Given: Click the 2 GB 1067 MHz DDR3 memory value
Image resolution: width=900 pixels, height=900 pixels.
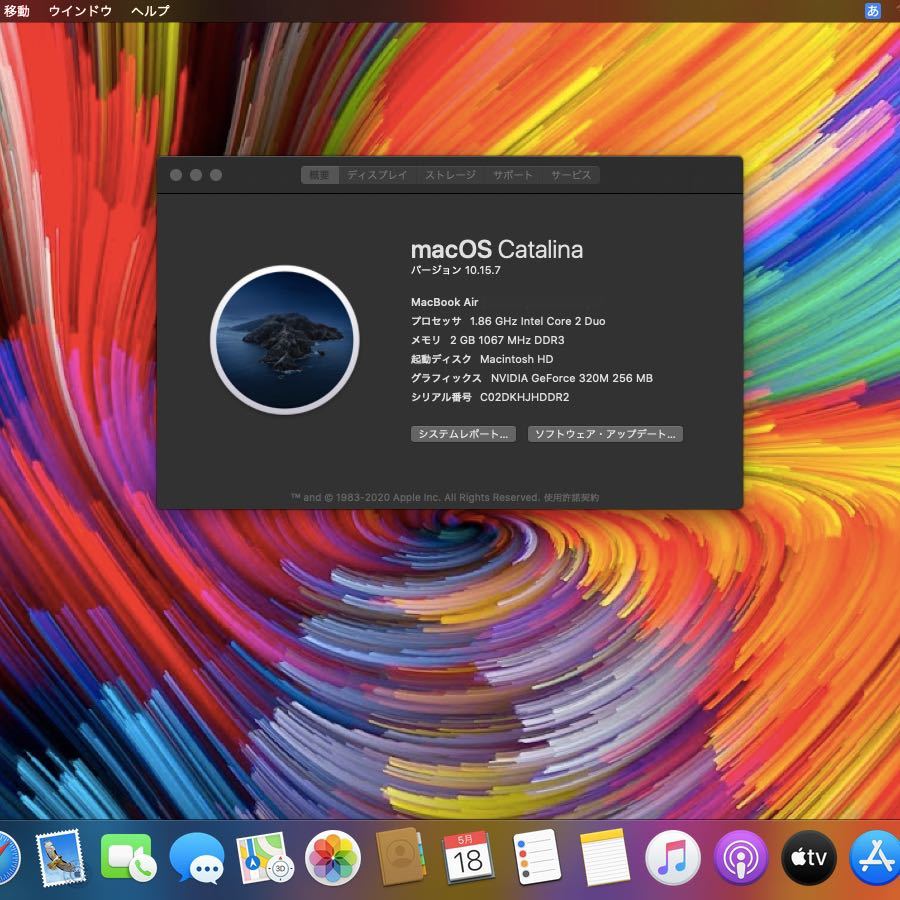Looking at the screenshot, I should 507,340.
